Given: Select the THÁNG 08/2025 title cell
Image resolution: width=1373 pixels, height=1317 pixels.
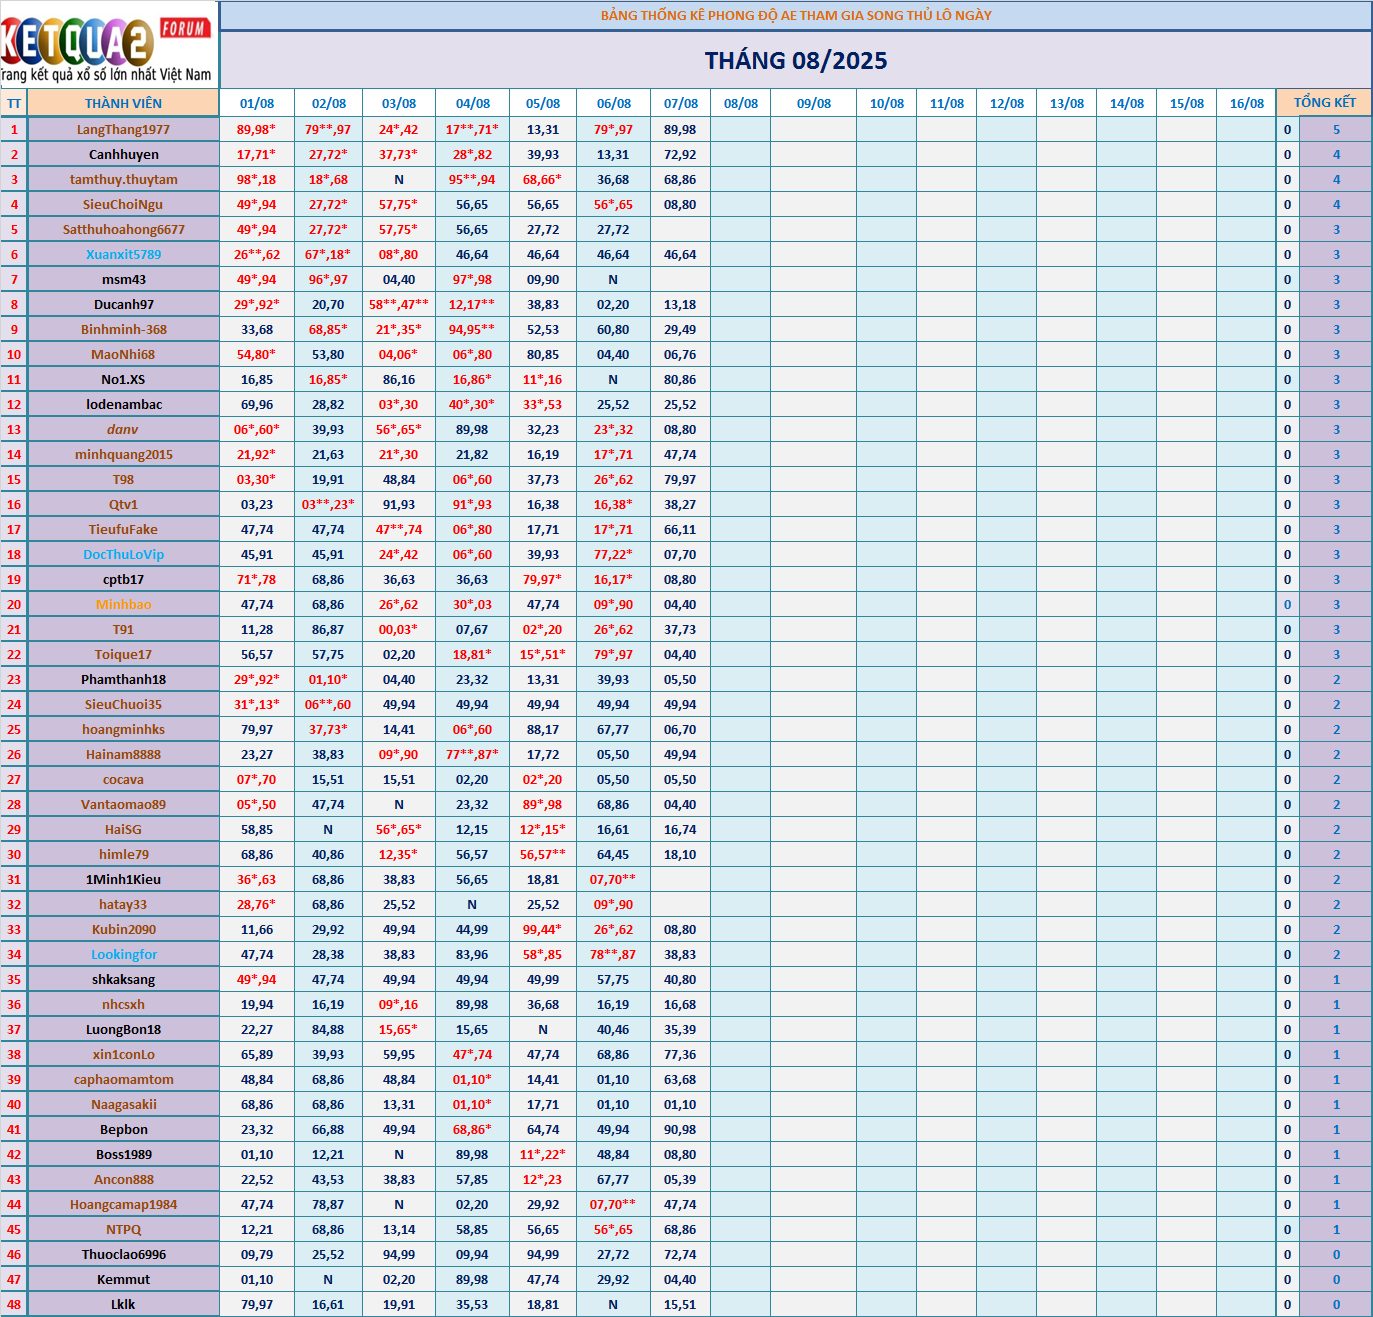Looking at the screenshot, I should click(x=795, y=61).
